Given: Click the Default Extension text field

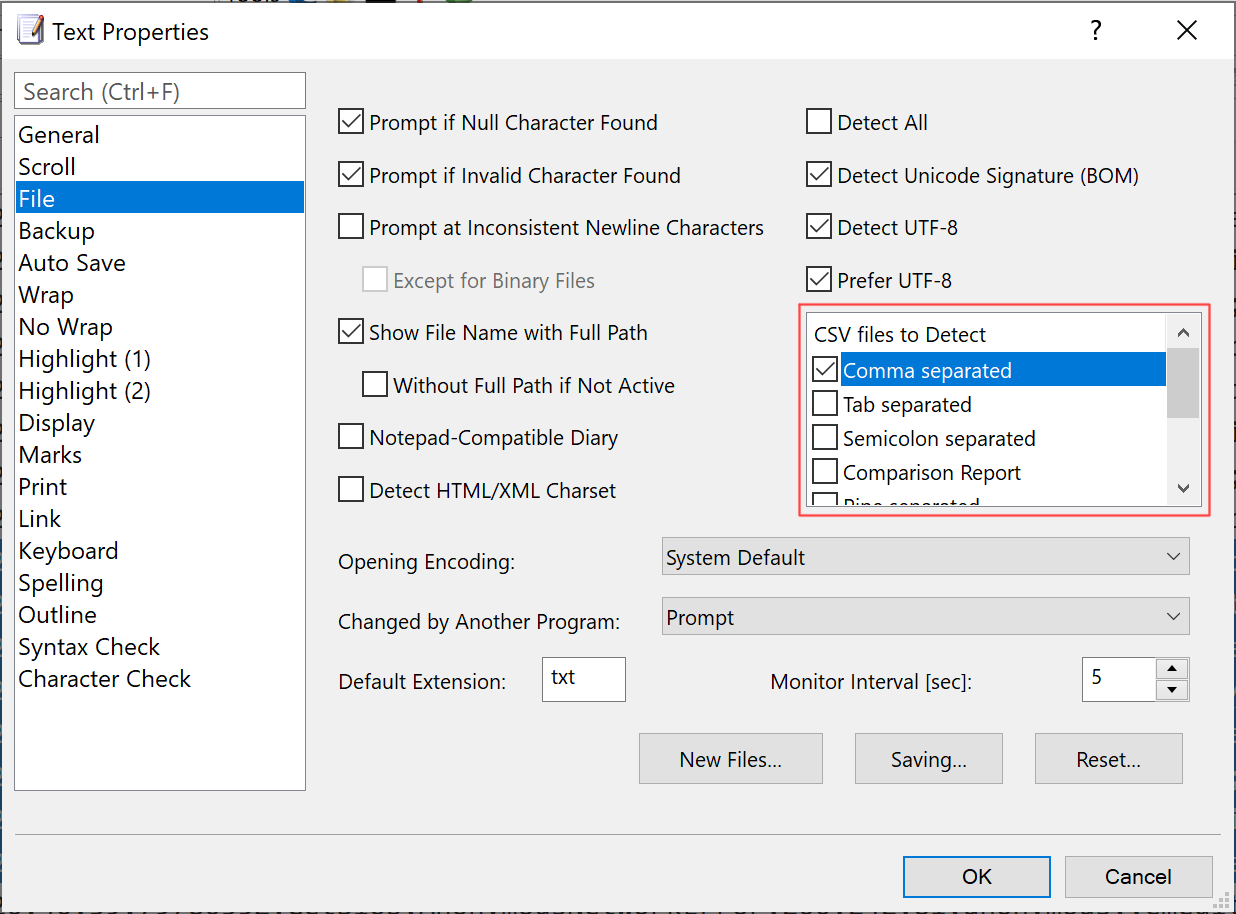Looking at the screenshot, I should point(584,679).
